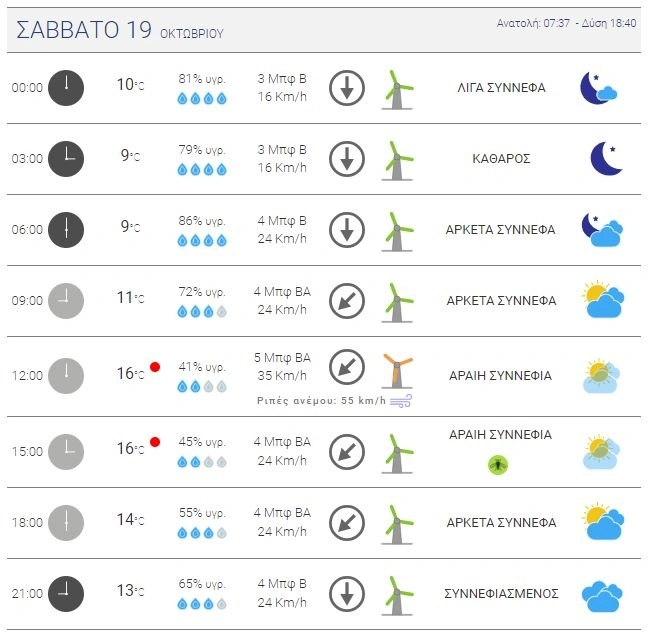This screenshot has width=649, height=633.
Task: Click the ΣΥΝΝΕΦΙΑΣΜΕΝΟΣ description at 21:00
Action: (x=501, y=594)
